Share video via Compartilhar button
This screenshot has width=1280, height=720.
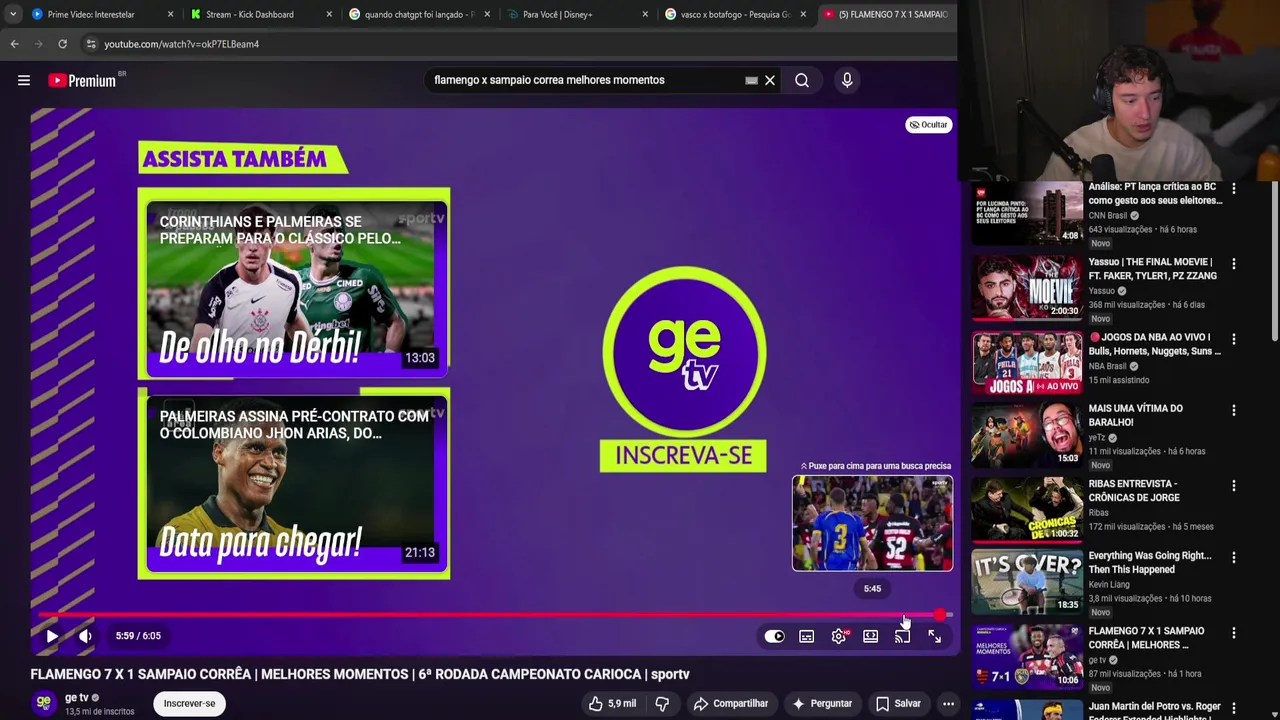point(731,703)
